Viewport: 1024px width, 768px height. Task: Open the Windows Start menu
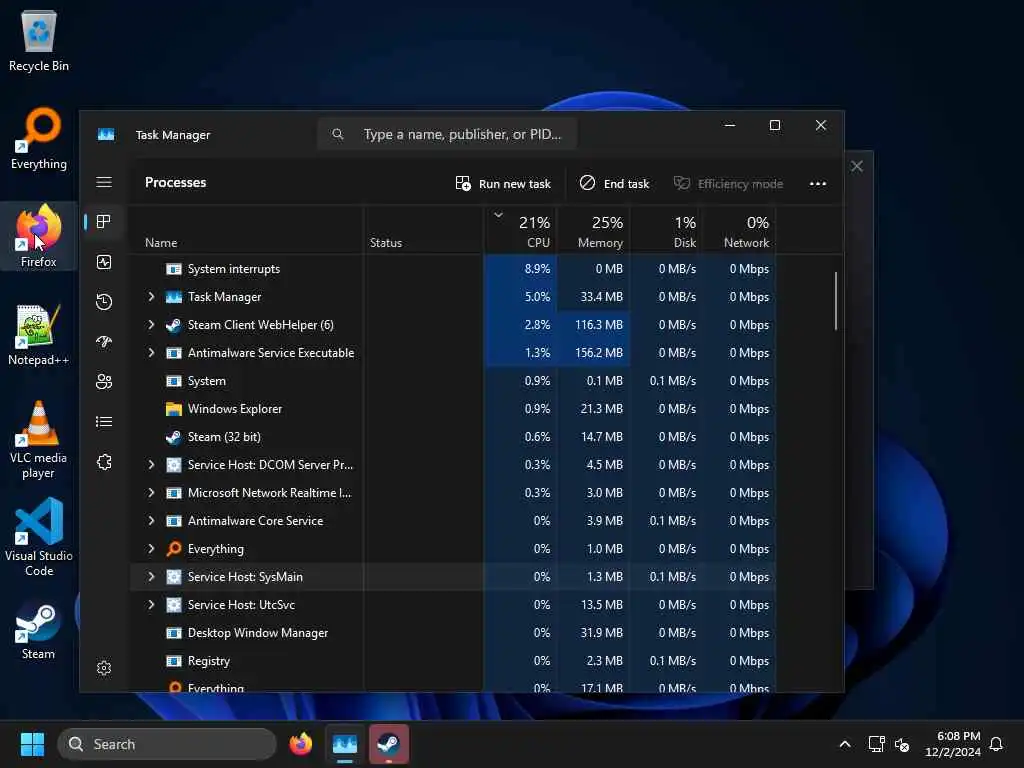[32, 744]
